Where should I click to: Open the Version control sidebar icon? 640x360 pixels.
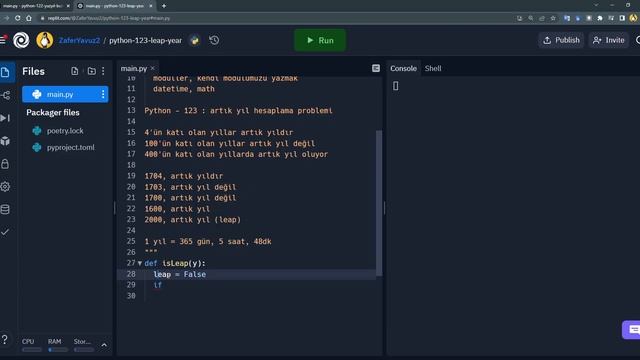pyautogui.click(x=6, y=96)
